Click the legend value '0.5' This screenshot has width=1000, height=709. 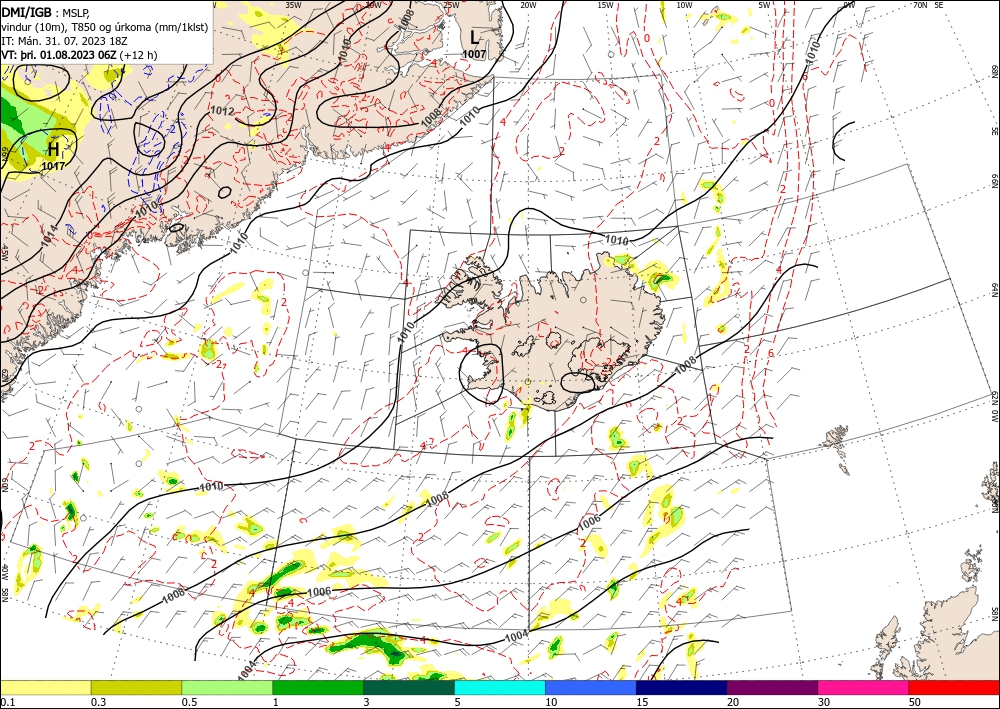point(189,702)
